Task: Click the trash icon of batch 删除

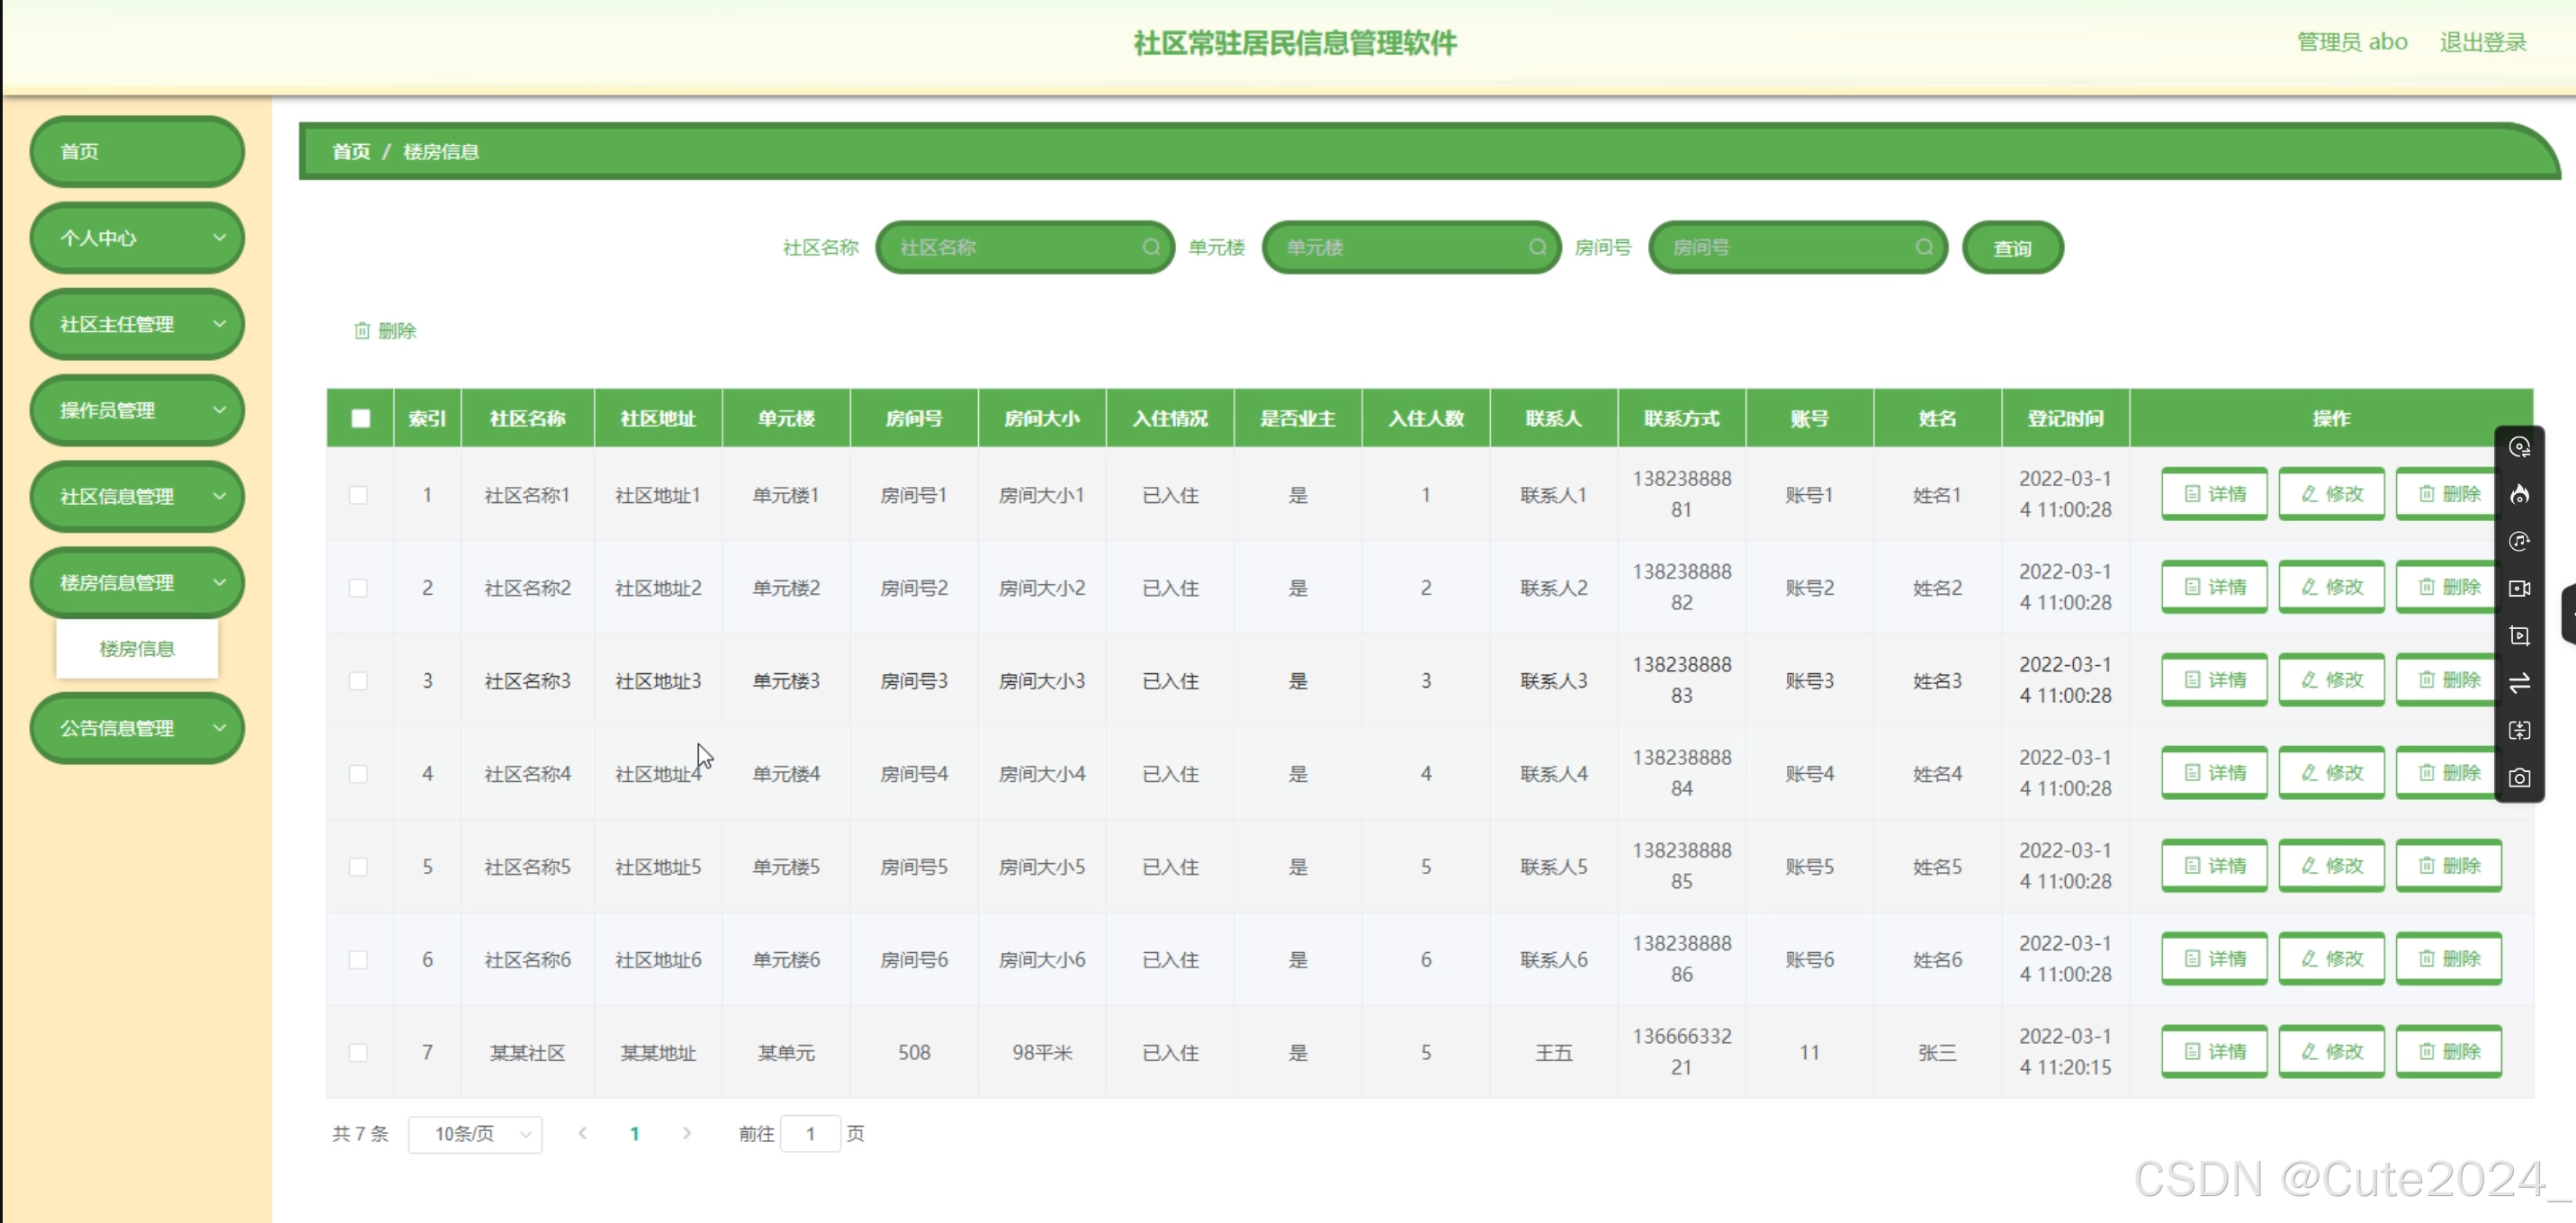Action: click(362, 330)
